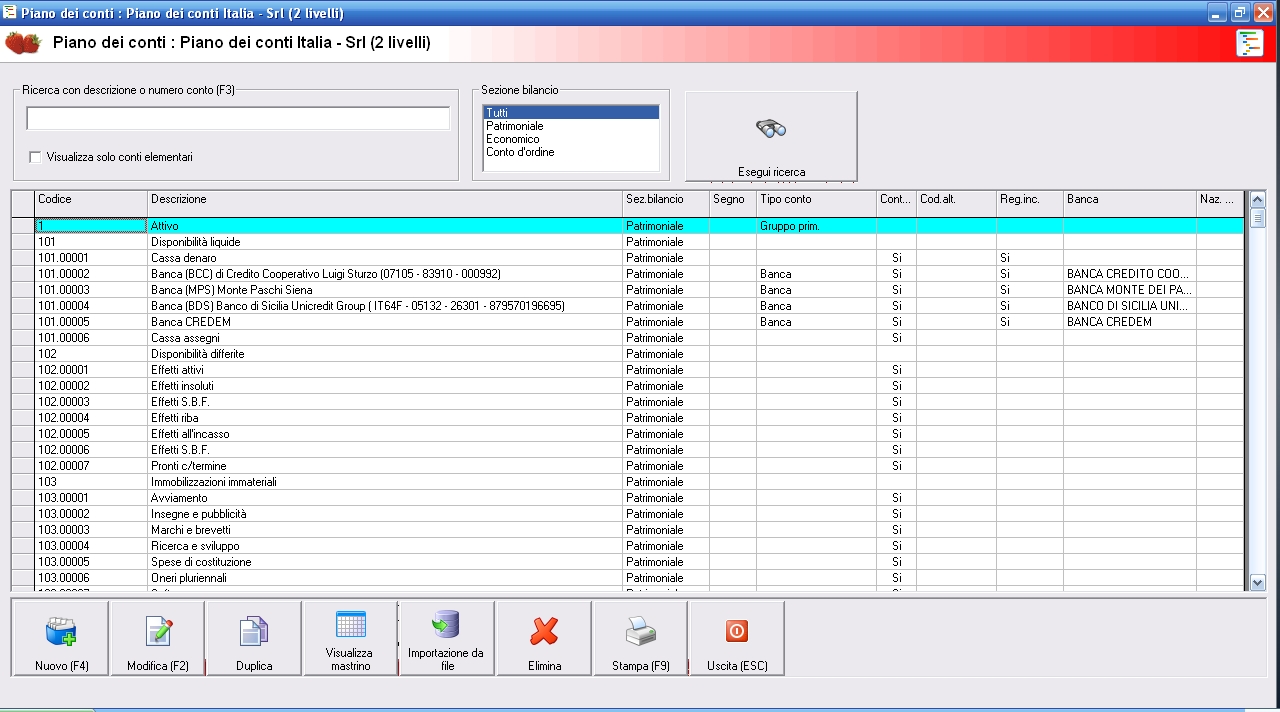This screenshot has width=1280, height=712.
Task: Click the scrollbar up arrow of the grid
Action: click(1258, 199)
